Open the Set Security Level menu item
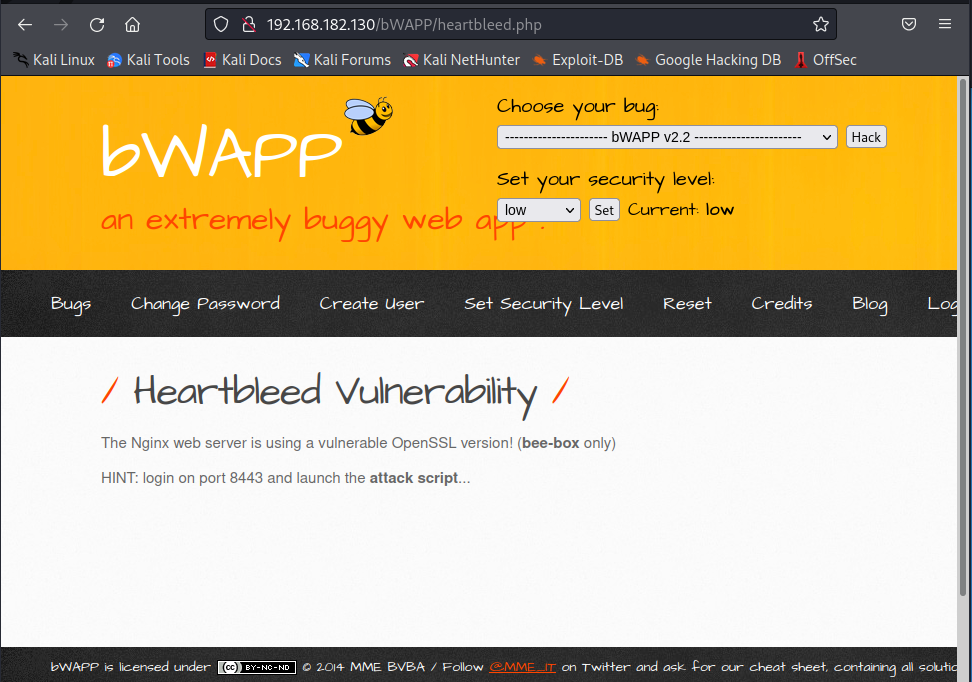 (544, 304)
